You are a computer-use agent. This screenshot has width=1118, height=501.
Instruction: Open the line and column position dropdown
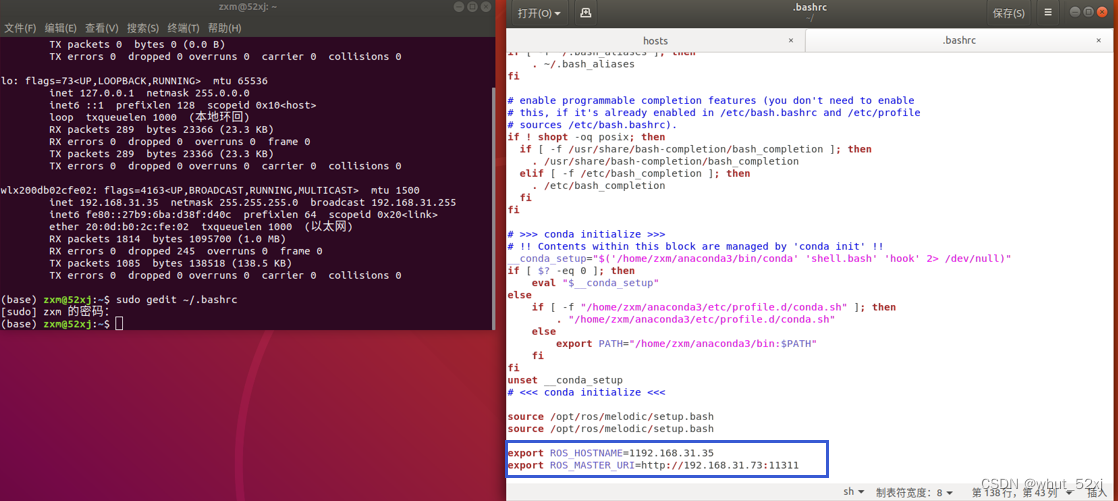1022,492
